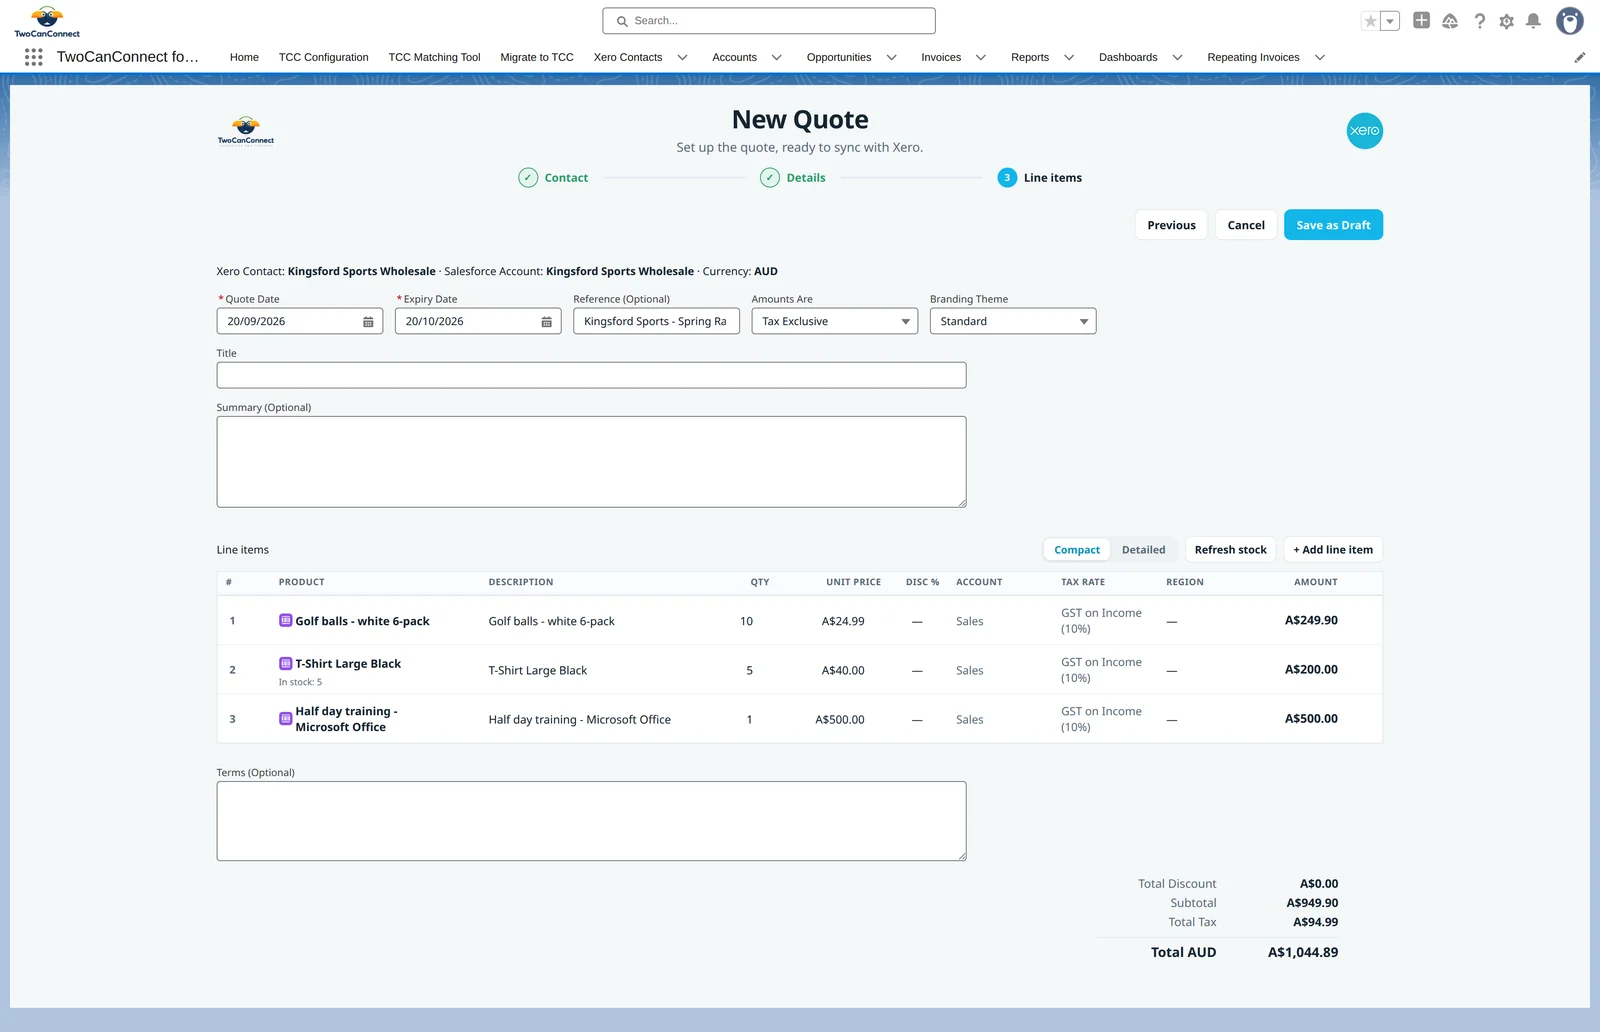Click the Title input field
1600x1032 pixels.
click(591, 375)
